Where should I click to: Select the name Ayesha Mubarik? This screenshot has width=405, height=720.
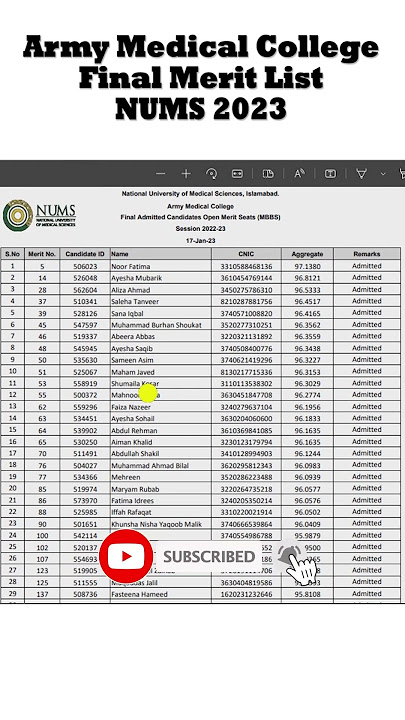(x=136, y=278)
